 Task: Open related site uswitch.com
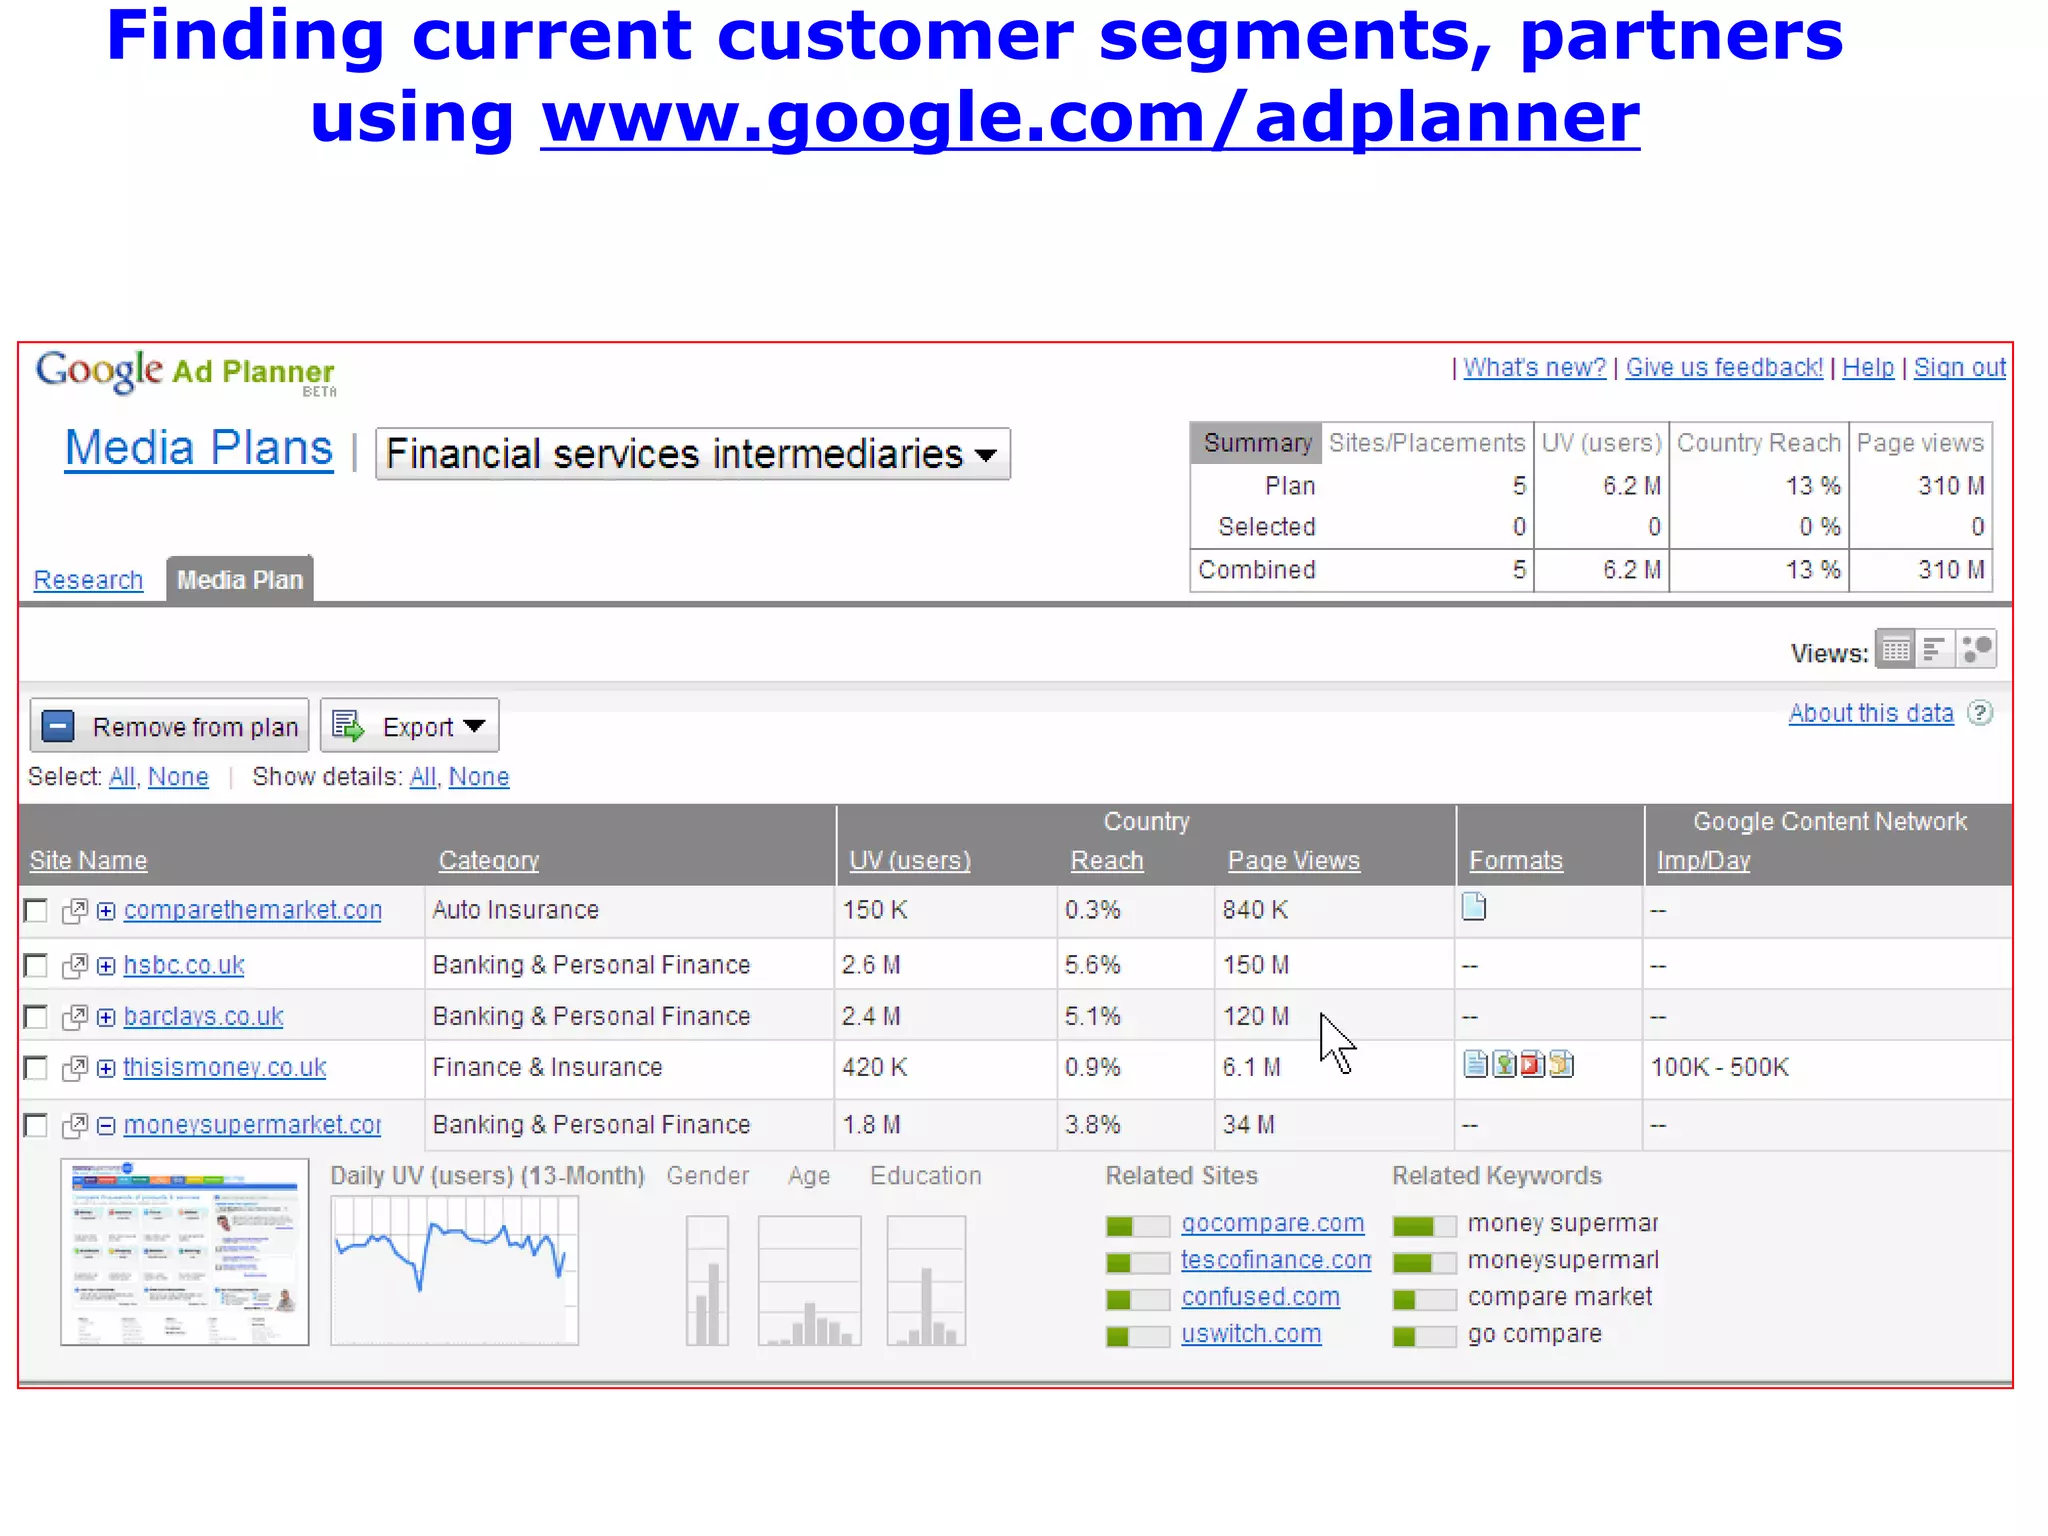[x=1251, y=1334]
